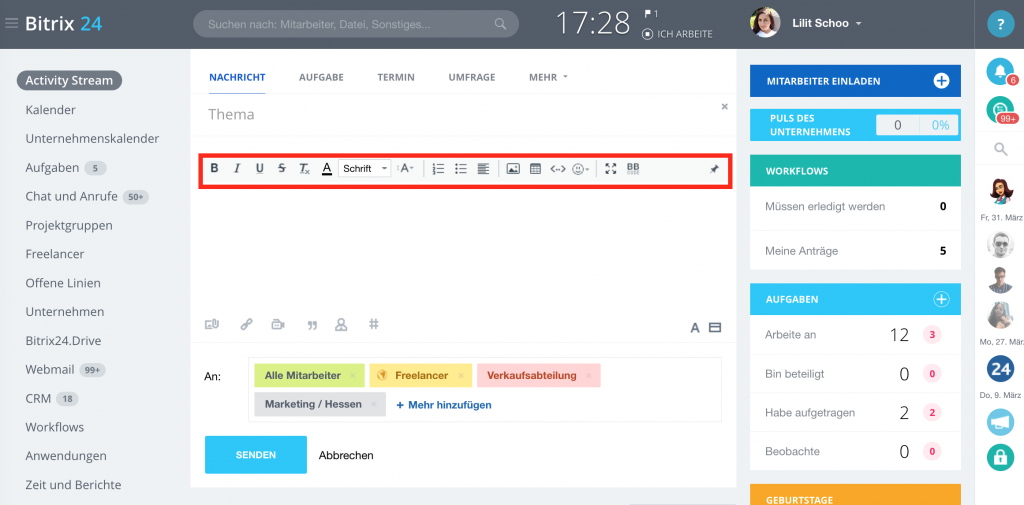Close the Thema subject field

724,106
